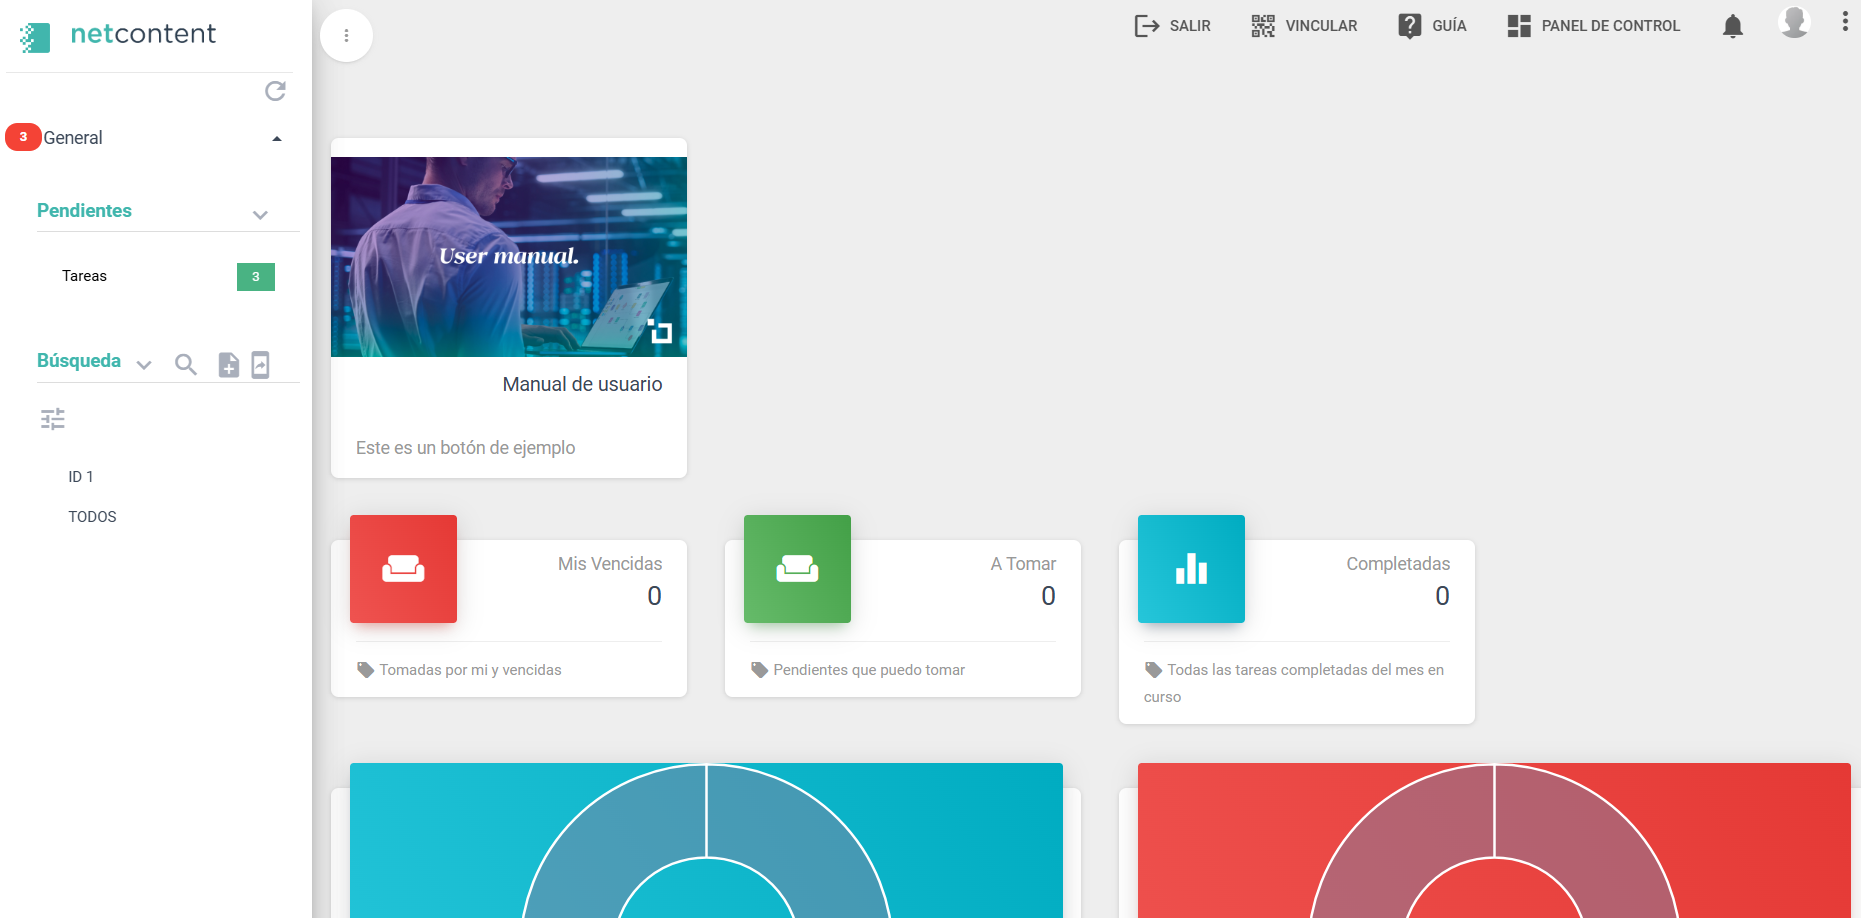Click the refresh icon in the sidebar

[275, 92]
